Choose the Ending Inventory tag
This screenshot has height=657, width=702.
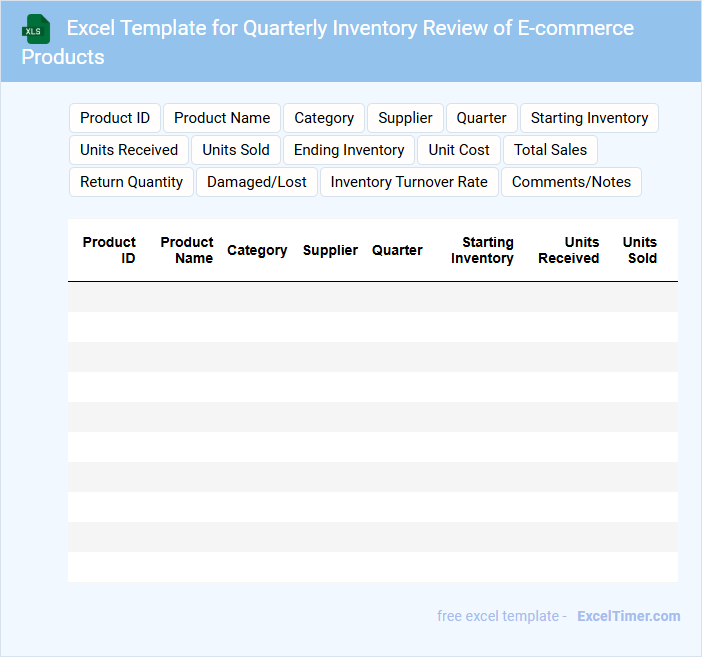[x=349, y=150]
